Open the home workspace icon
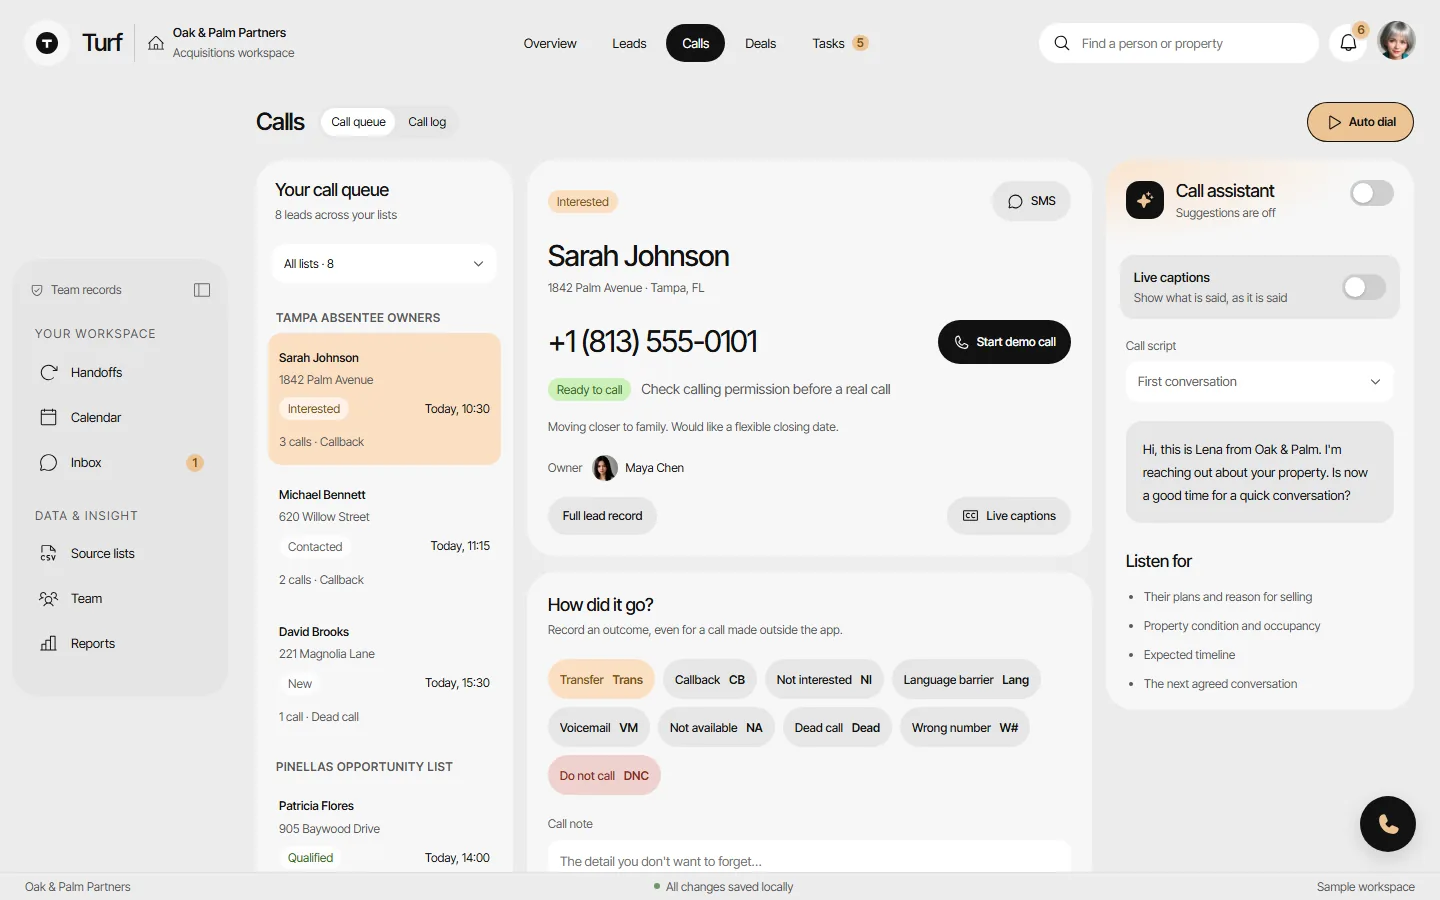The width and height of the screenshot is (1440, 900). click(x=156, y=43)
